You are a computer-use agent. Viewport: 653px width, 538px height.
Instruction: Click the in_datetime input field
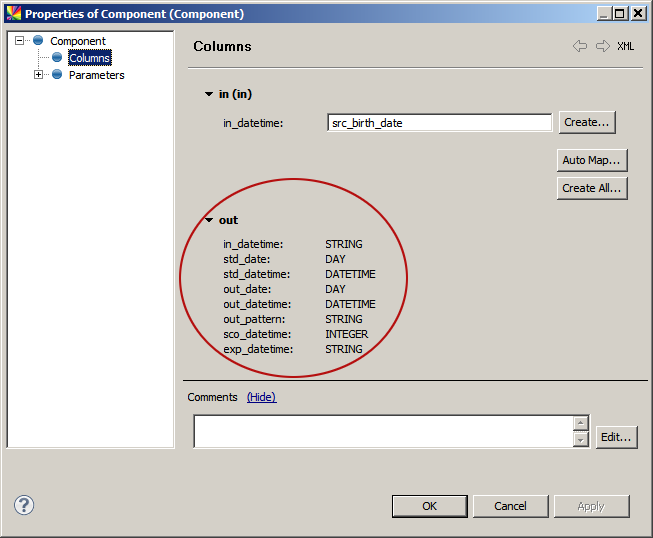tap(439, 123)
